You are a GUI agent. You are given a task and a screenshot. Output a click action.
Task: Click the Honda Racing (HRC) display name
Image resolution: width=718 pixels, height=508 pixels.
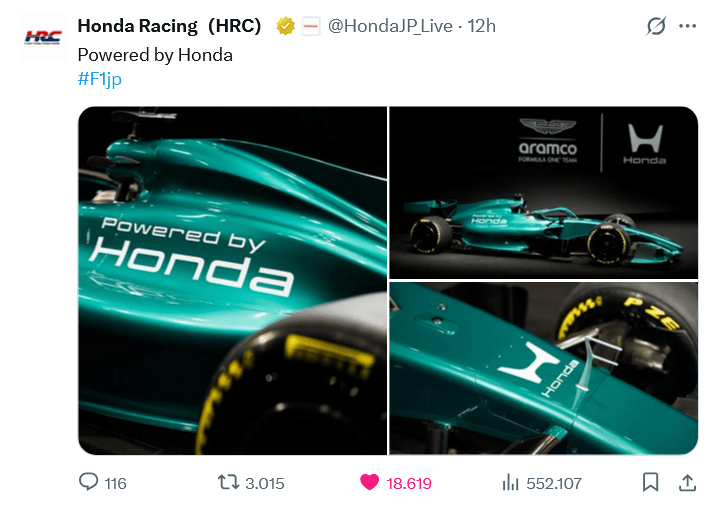pyautogui.click(x=169, y=26)
